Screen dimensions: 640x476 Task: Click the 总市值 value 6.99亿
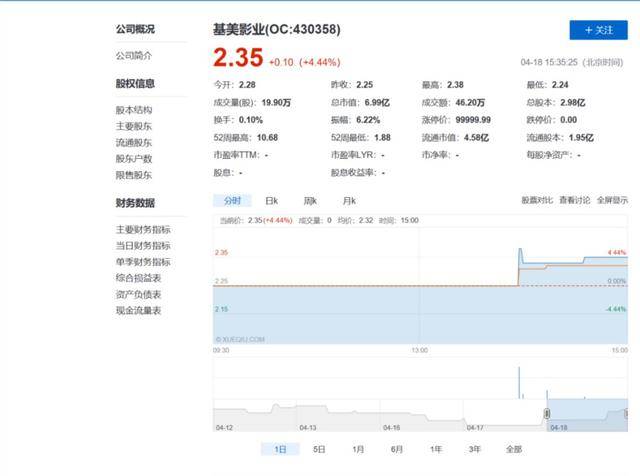pos(377,102)
